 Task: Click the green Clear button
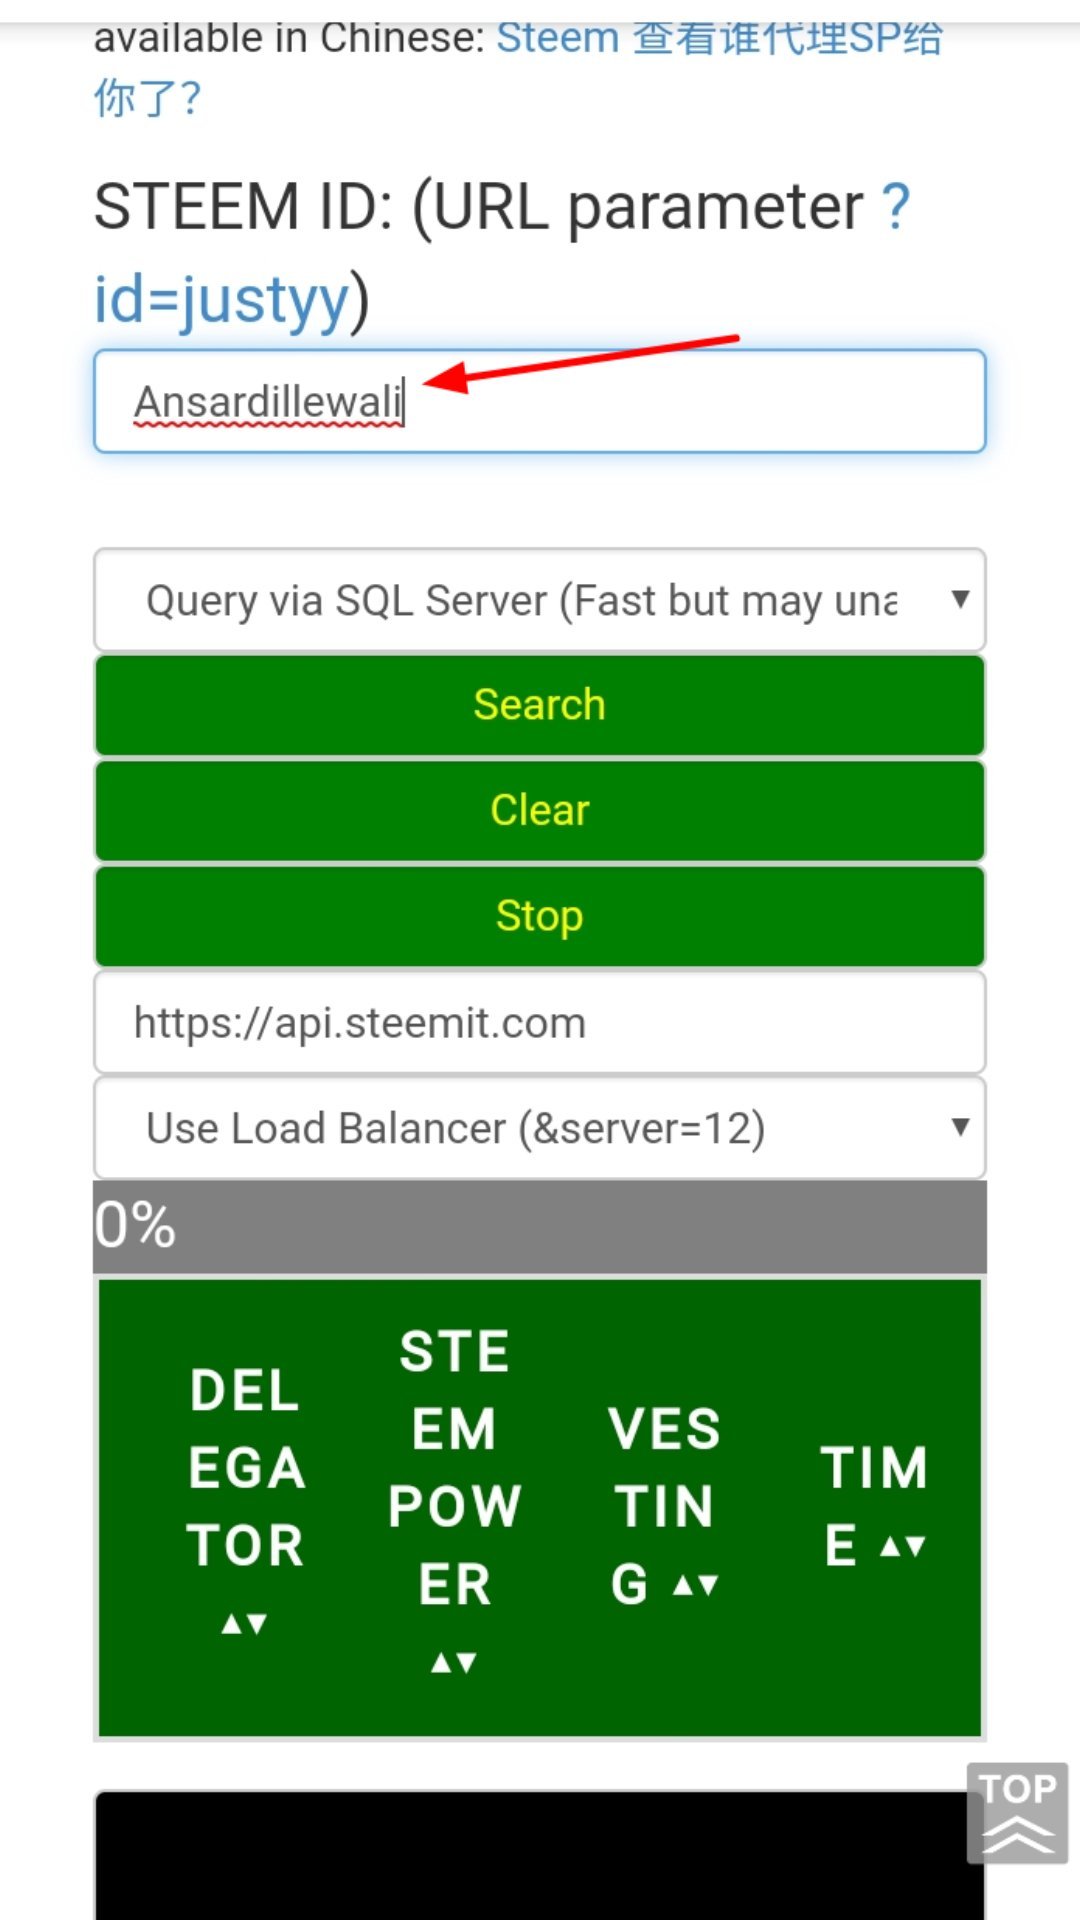[540, 810]
